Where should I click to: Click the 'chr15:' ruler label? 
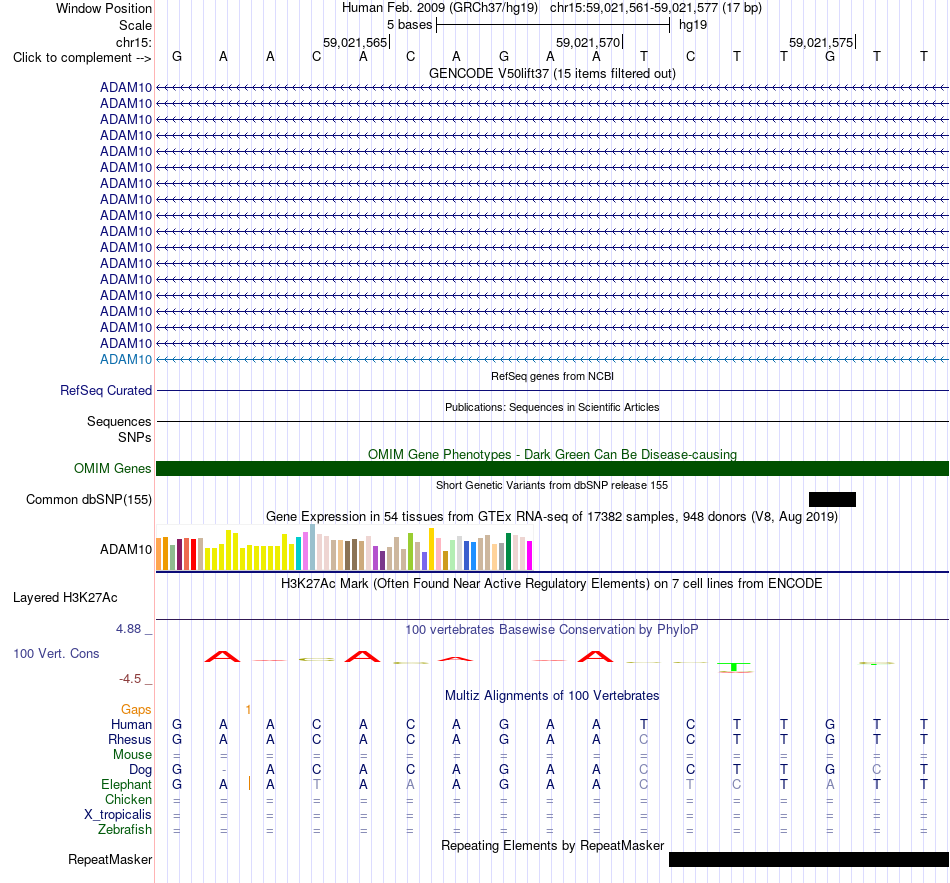coord(134,42)
